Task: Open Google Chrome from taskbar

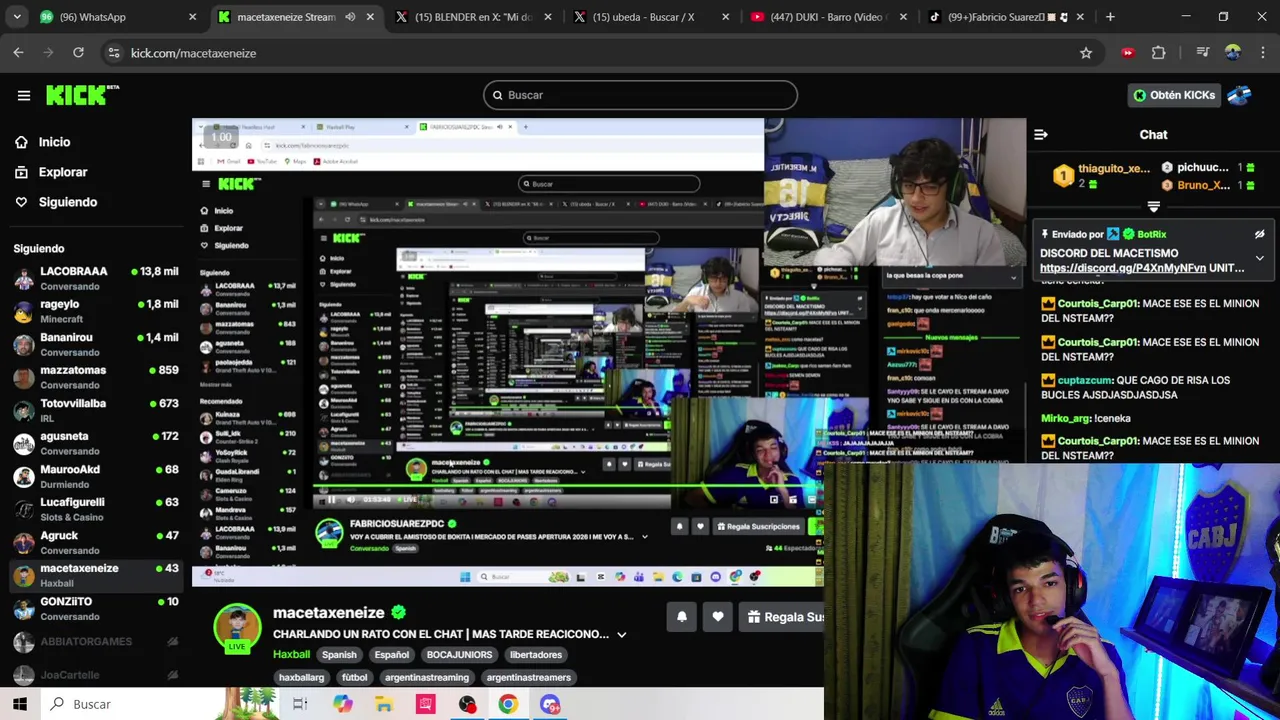Action: coord(508,704)
